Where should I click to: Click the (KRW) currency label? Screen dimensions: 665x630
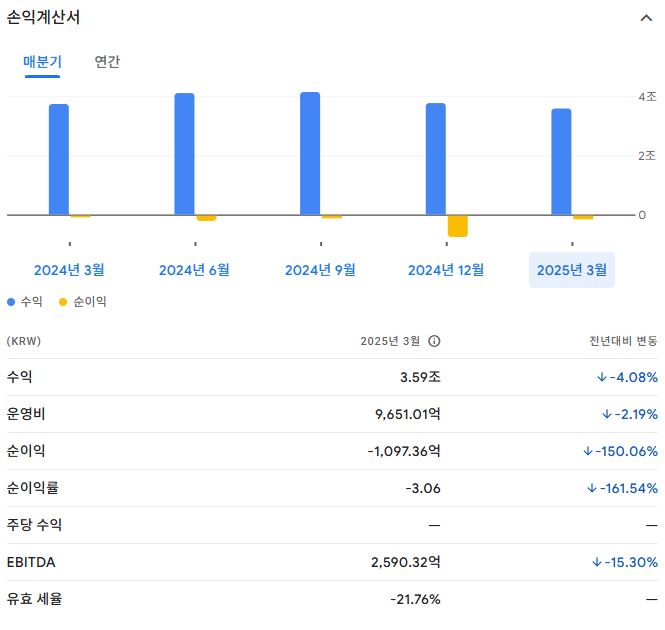[24, 341]
